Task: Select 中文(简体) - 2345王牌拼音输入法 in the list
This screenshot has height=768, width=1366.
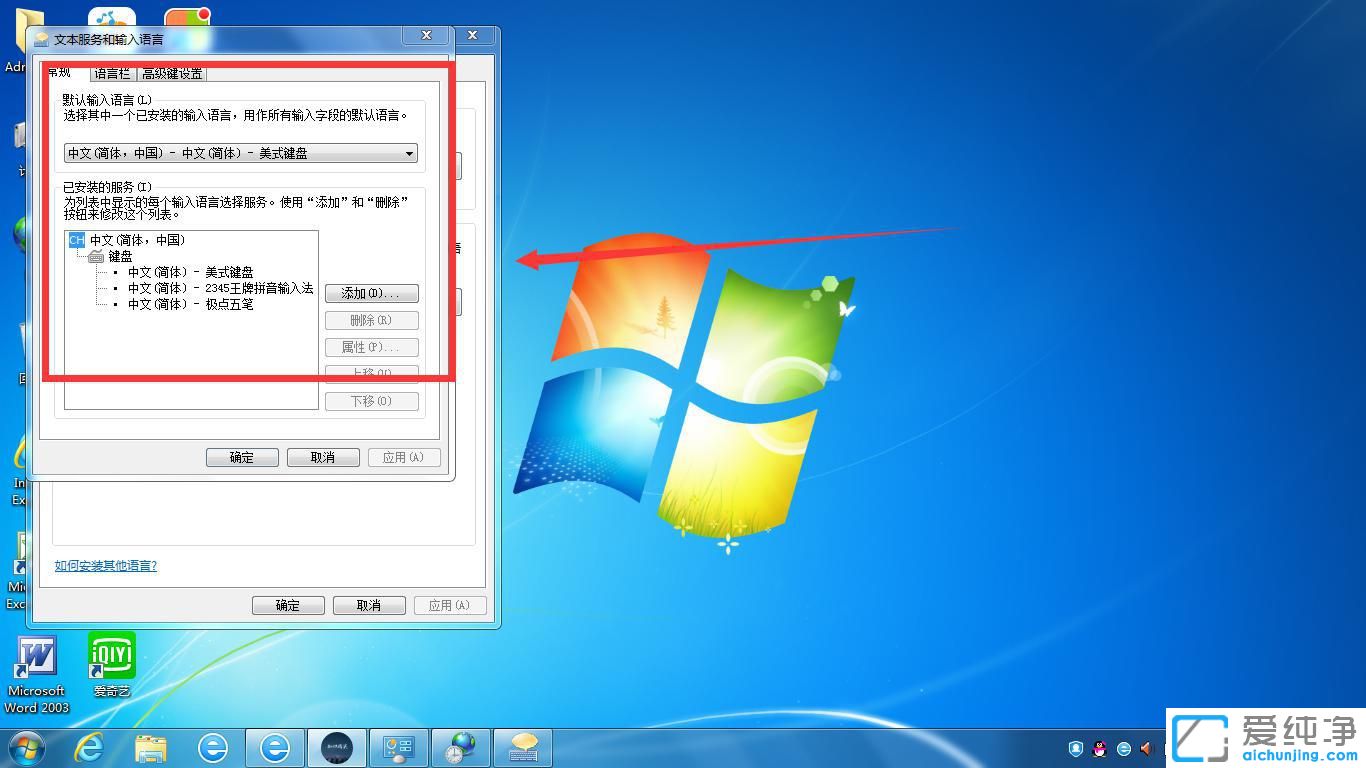Action: [x=221, y=288]
